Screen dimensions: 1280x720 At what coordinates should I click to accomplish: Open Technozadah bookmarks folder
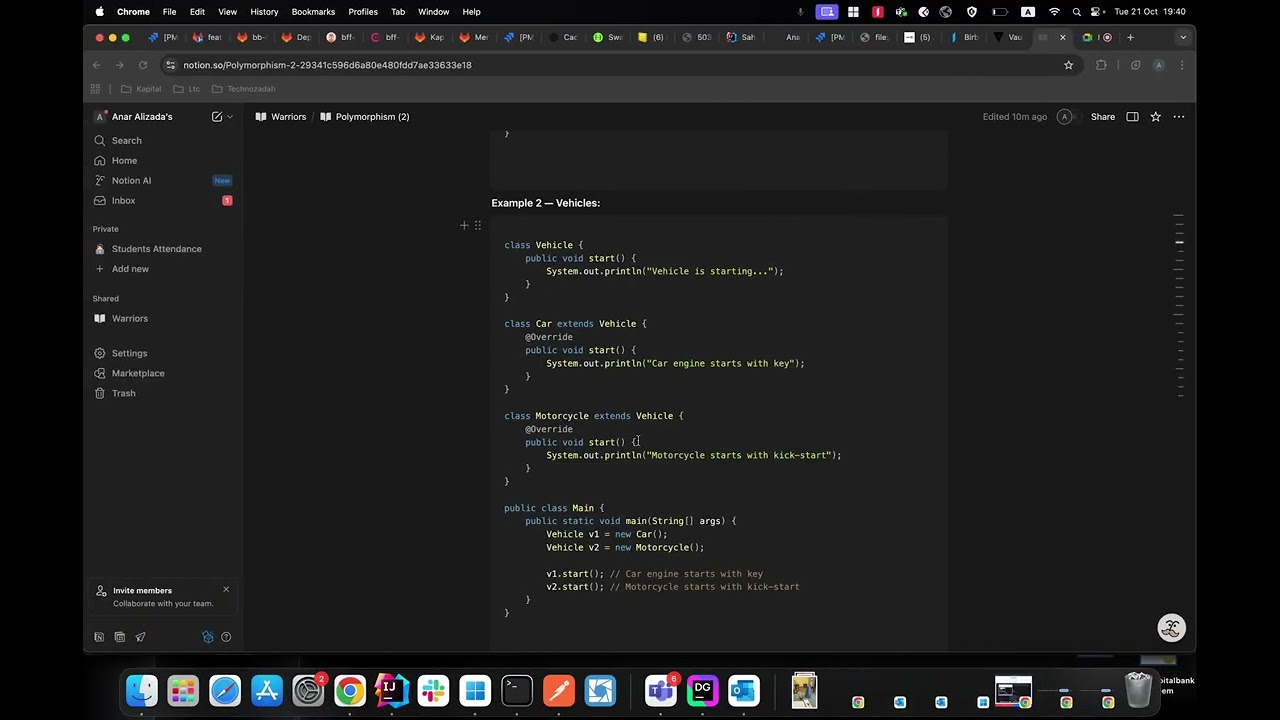click(x=244, y=89)
